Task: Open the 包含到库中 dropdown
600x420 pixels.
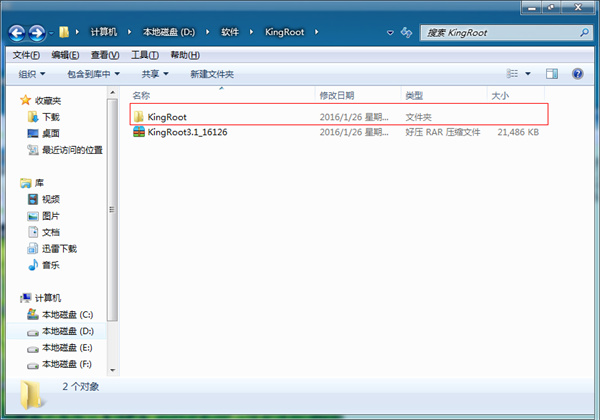Action: pos(93,74)
